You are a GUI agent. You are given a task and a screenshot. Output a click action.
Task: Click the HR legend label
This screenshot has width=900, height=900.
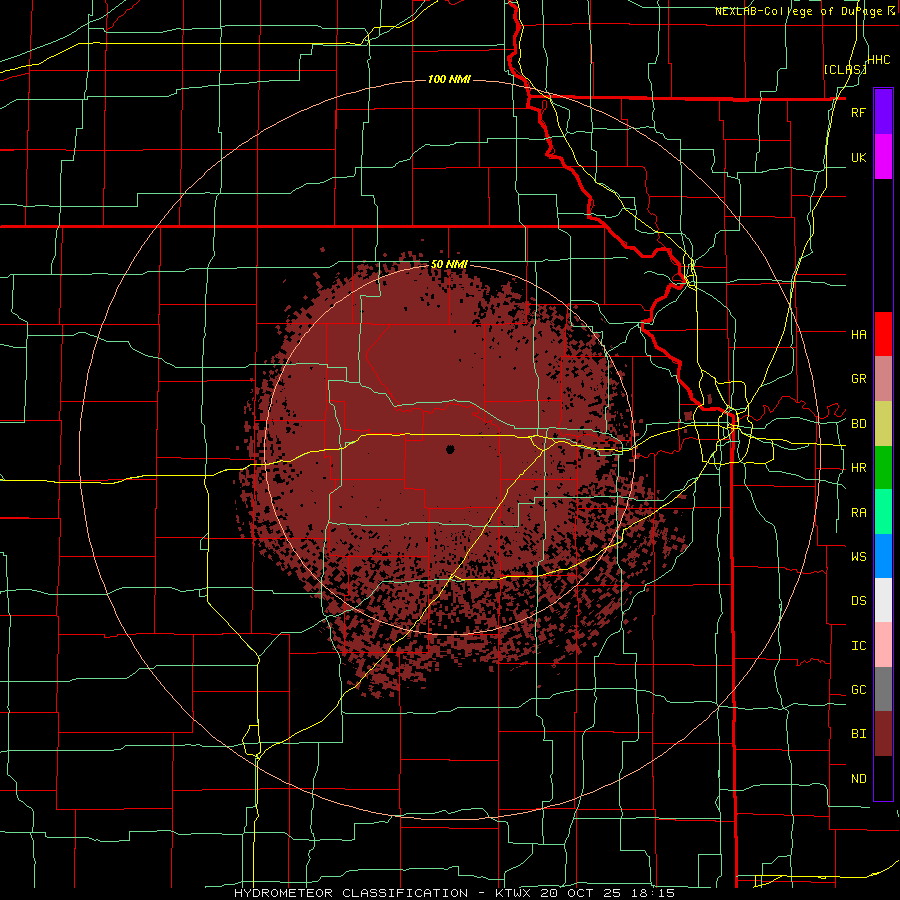[858, 468]
